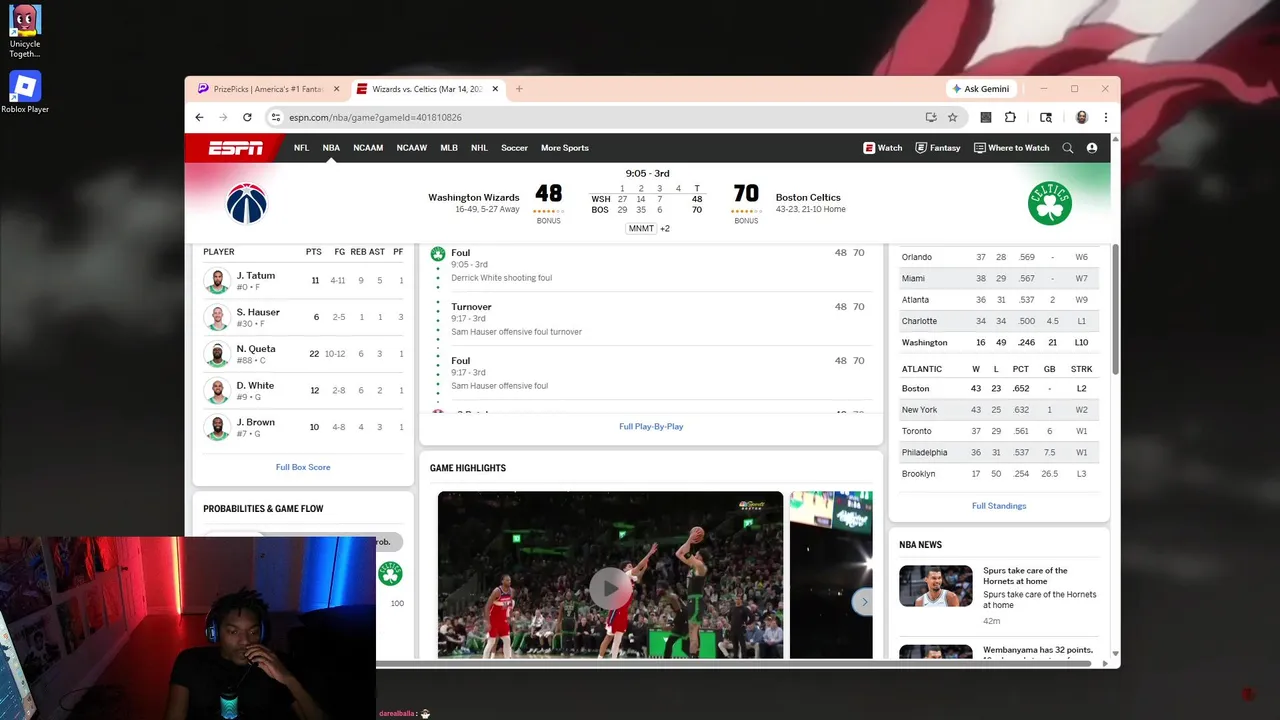Reload the page with the refresh icon
1280x720 pixels.
click(247, 117)
